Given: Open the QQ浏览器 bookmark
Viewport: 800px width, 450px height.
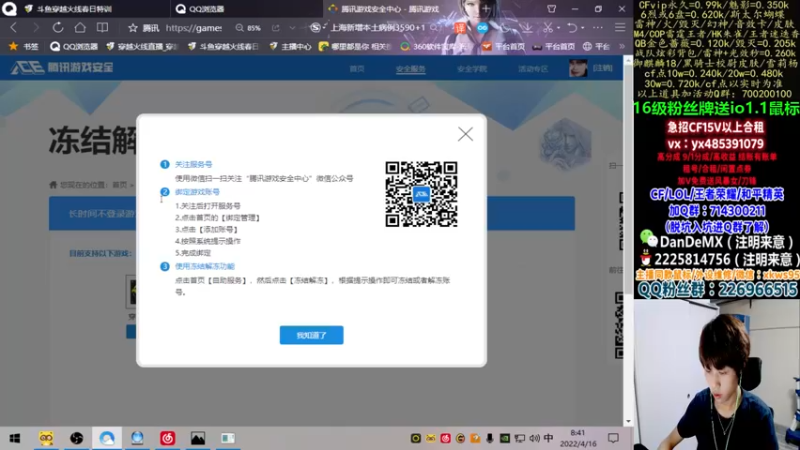Looking at the screenshot, I should click(x=74, y=46).
